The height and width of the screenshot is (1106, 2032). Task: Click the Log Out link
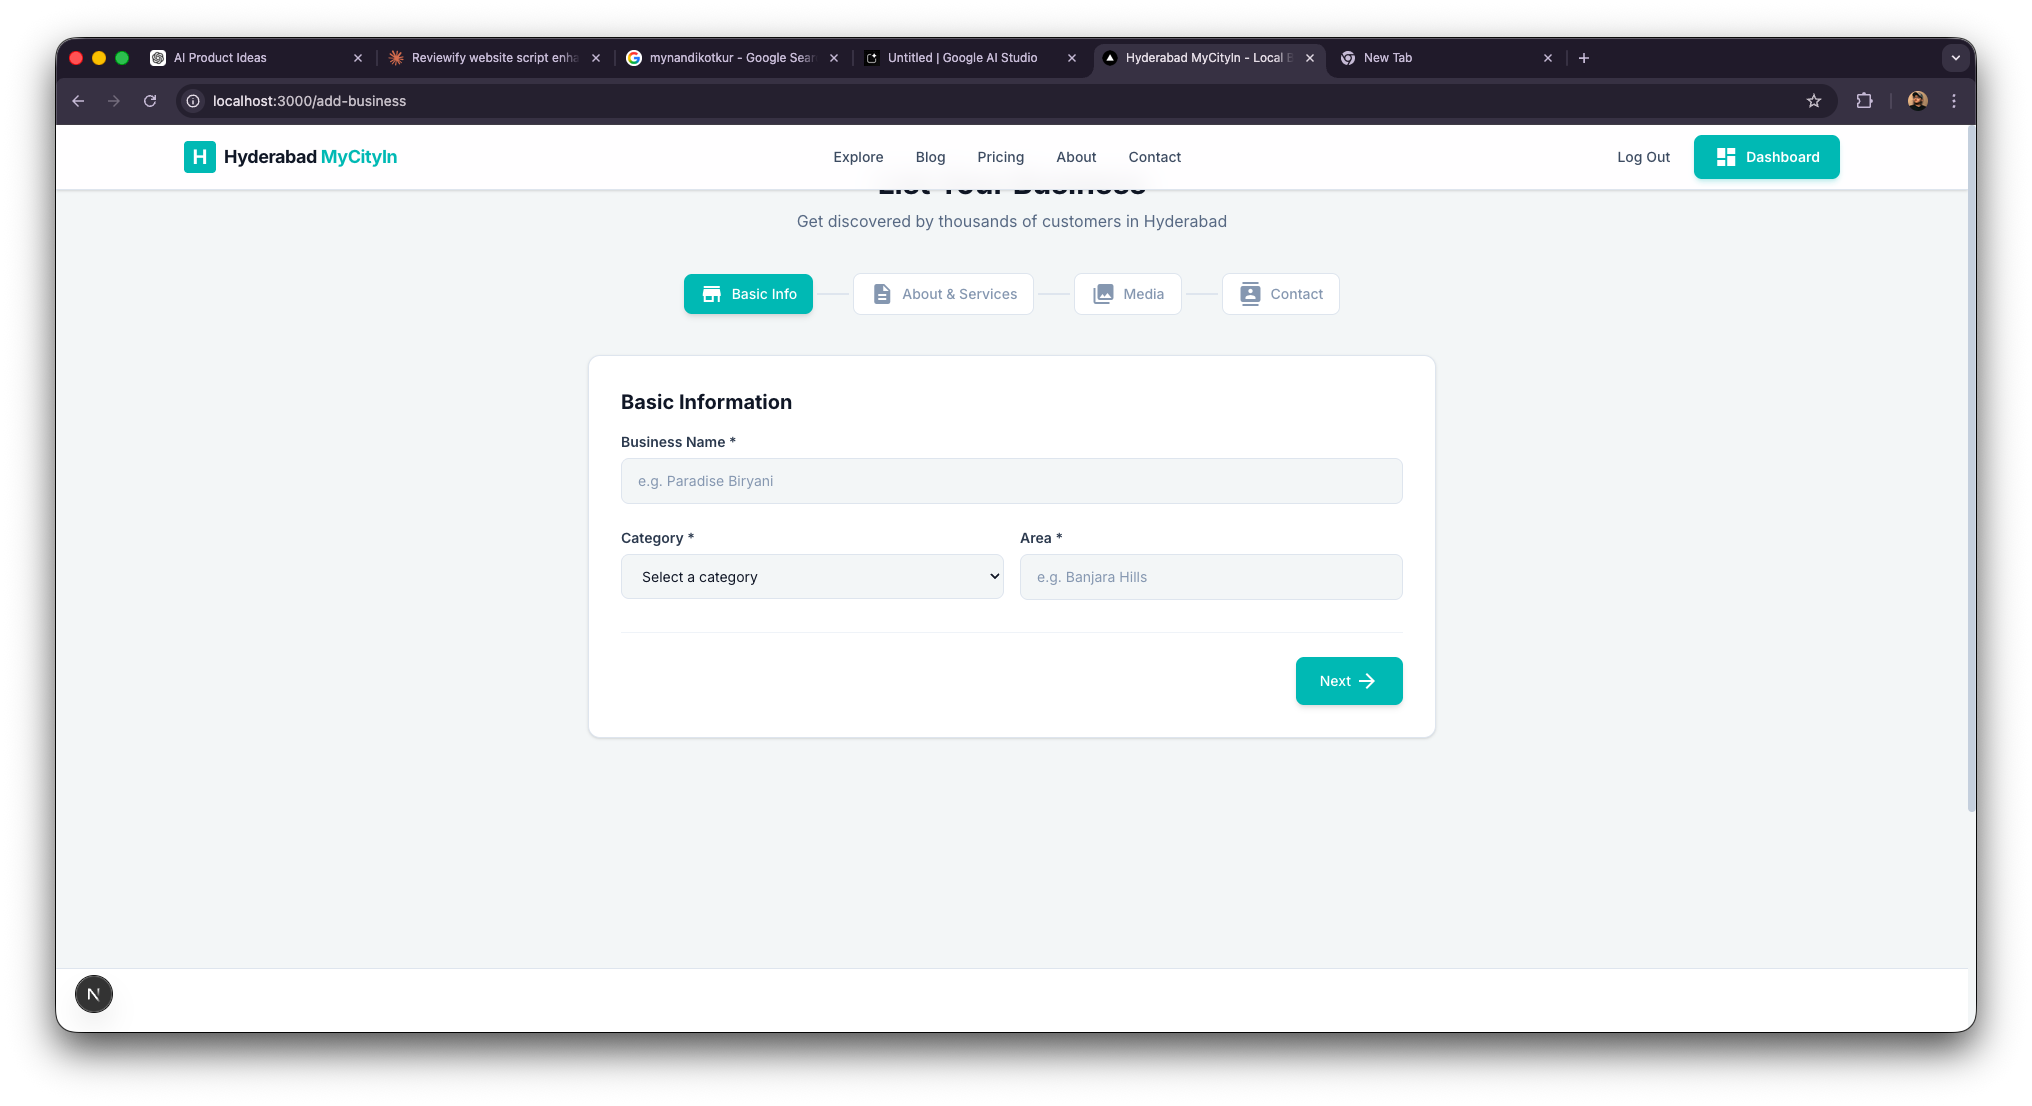click(x=1643, y=157)
